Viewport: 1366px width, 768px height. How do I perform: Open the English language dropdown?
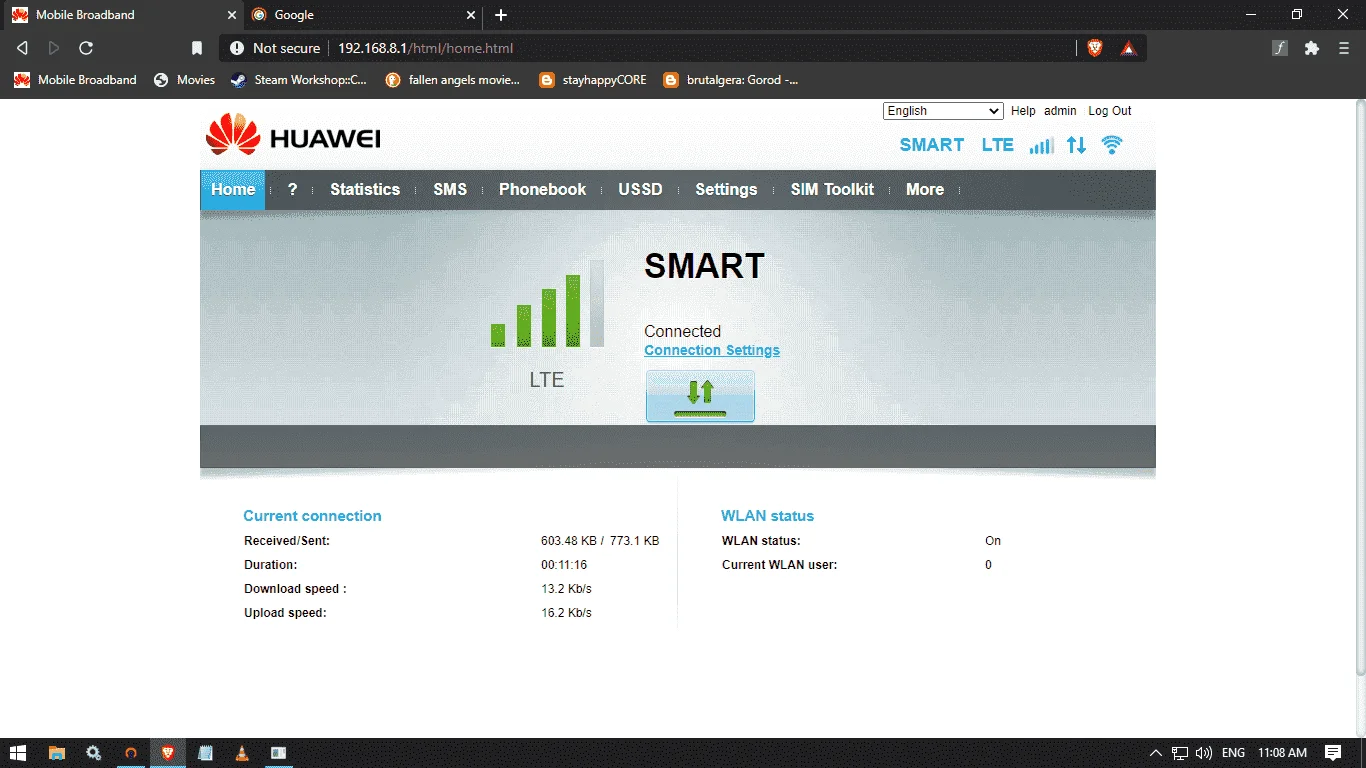pyautogui.click(x=943, y=111)
